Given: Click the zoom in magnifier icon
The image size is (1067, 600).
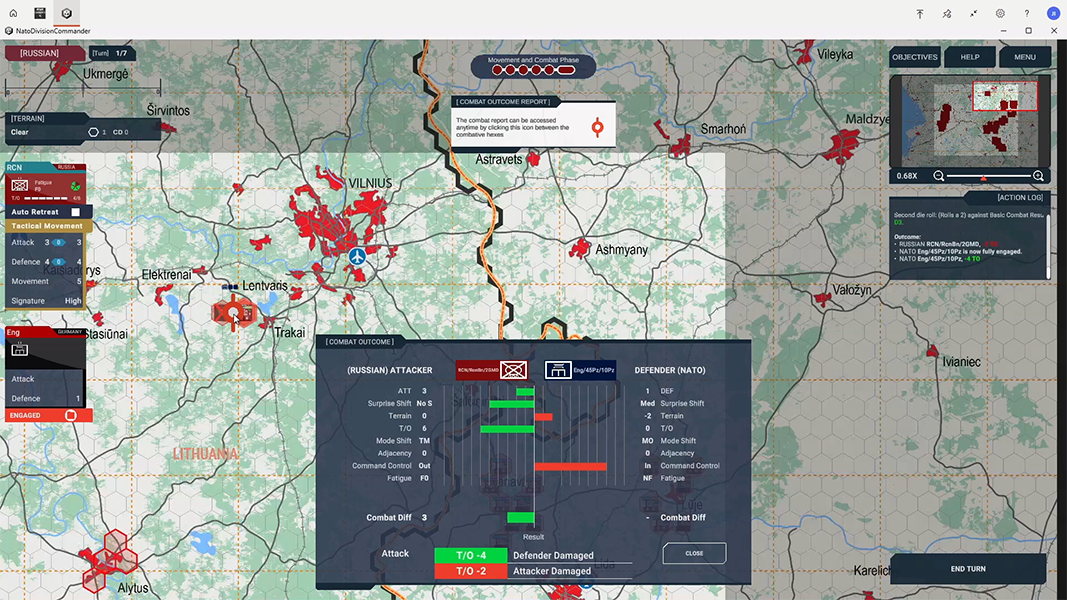Looking at the screenshot, I should 1038,176.
